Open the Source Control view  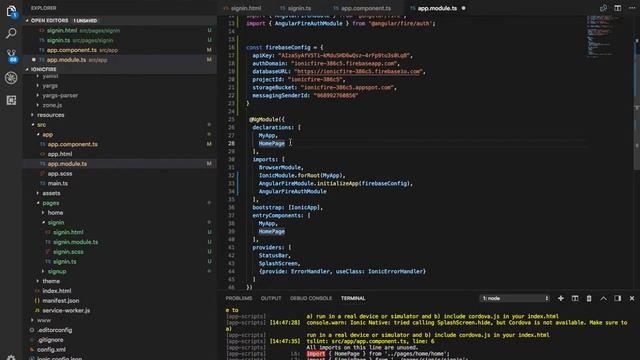point(11,56)
